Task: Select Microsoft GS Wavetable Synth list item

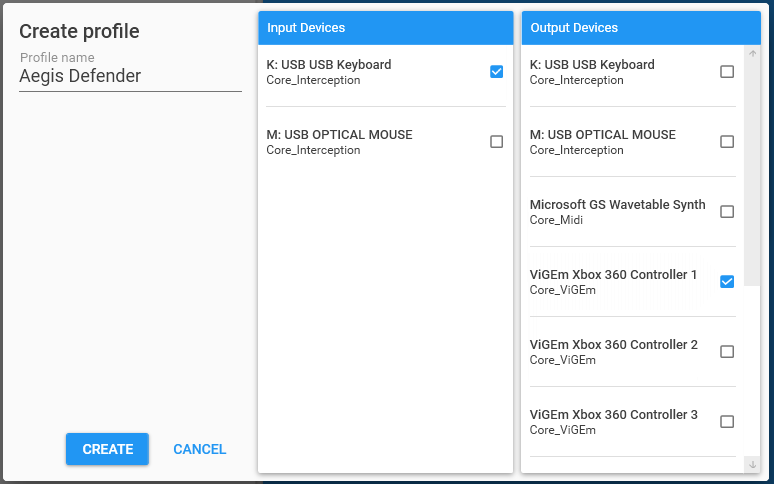Action: pyautogui.click(x=617, y=212)
